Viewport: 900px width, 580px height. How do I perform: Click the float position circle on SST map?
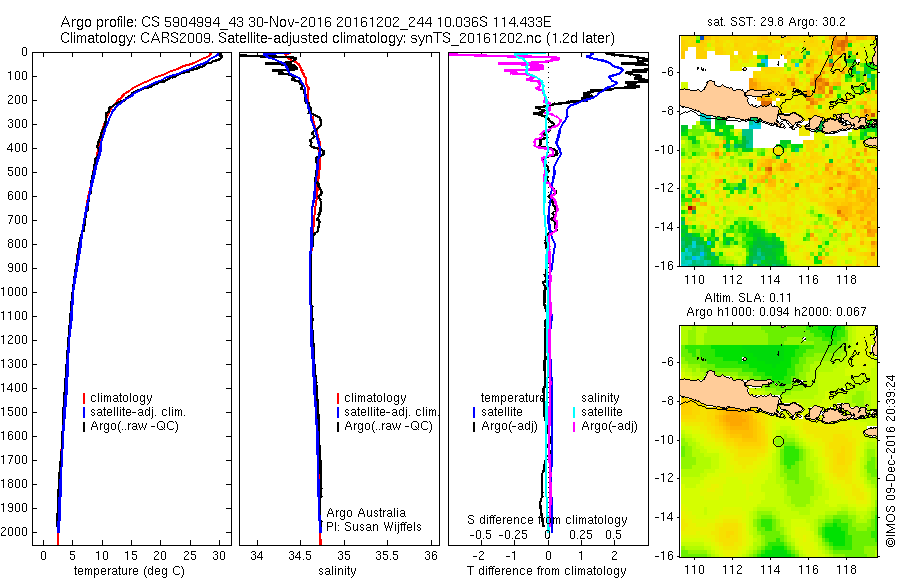[x=778, y=150]
